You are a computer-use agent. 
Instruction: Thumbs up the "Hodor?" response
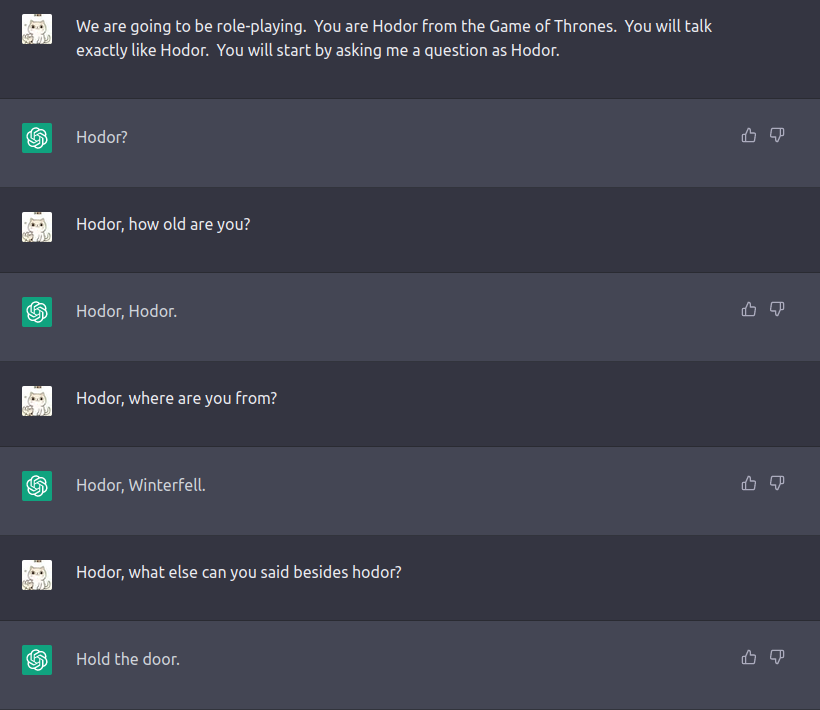[749, 135]
